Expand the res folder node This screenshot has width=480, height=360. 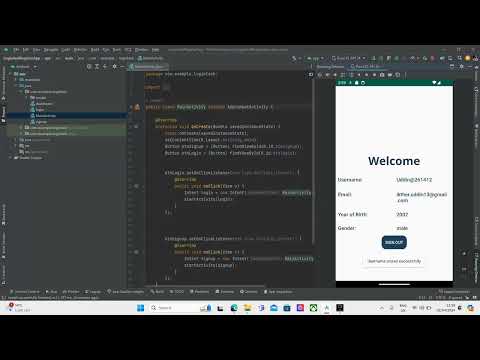(x=16, y=146)
